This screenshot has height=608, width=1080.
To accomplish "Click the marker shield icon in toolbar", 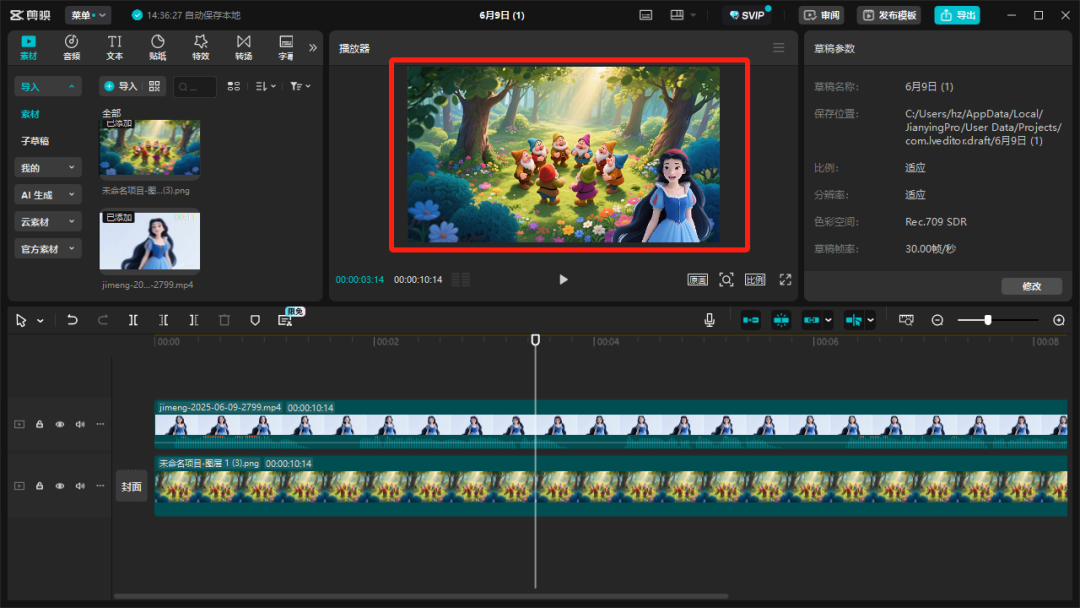I will [x=255, y=320].
